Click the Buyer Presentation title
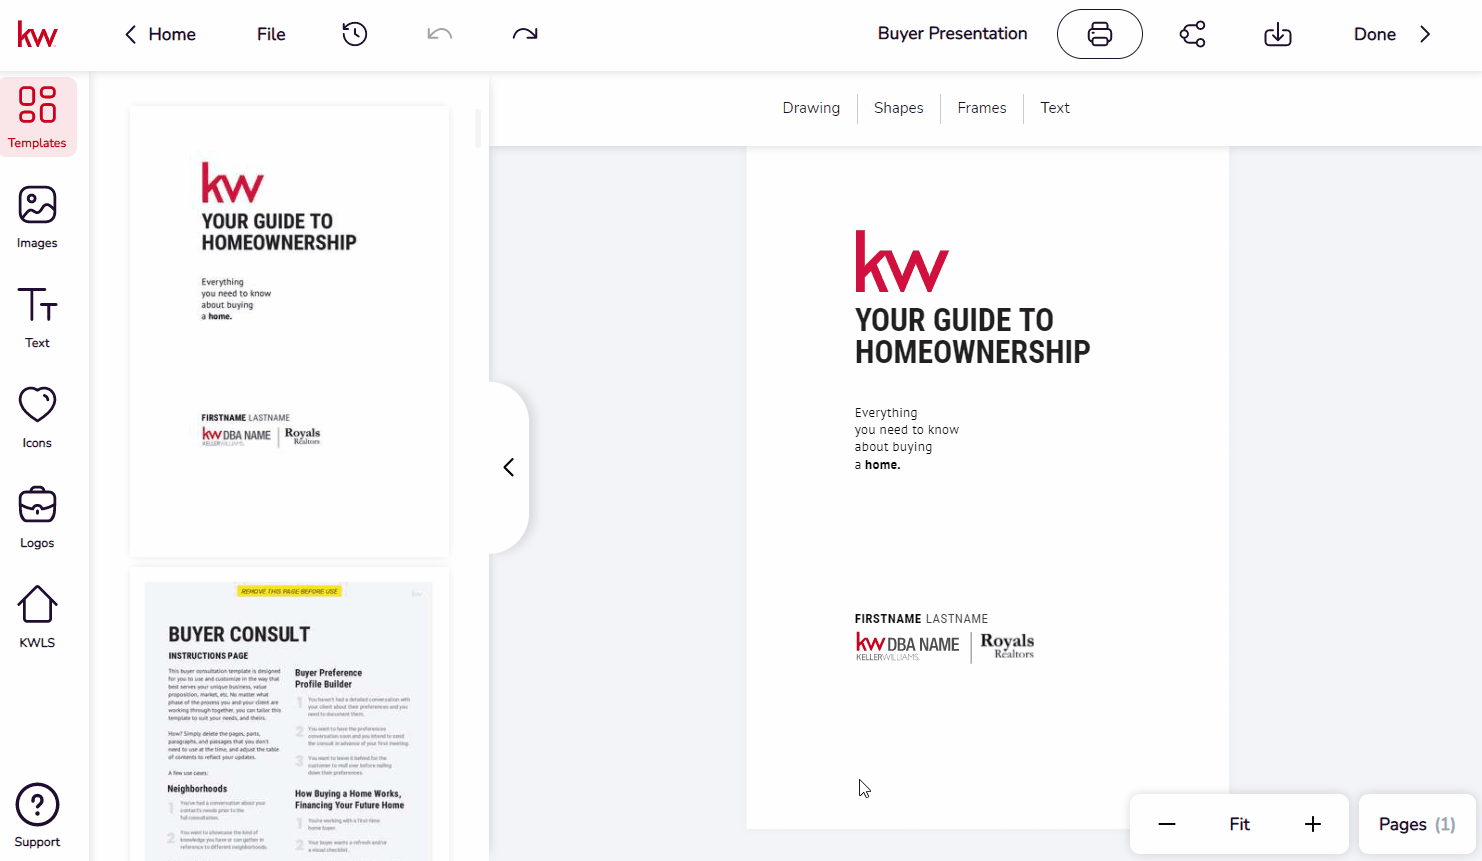The height and width of the screenshot is (861, 1482). click(x=952, y=34)
